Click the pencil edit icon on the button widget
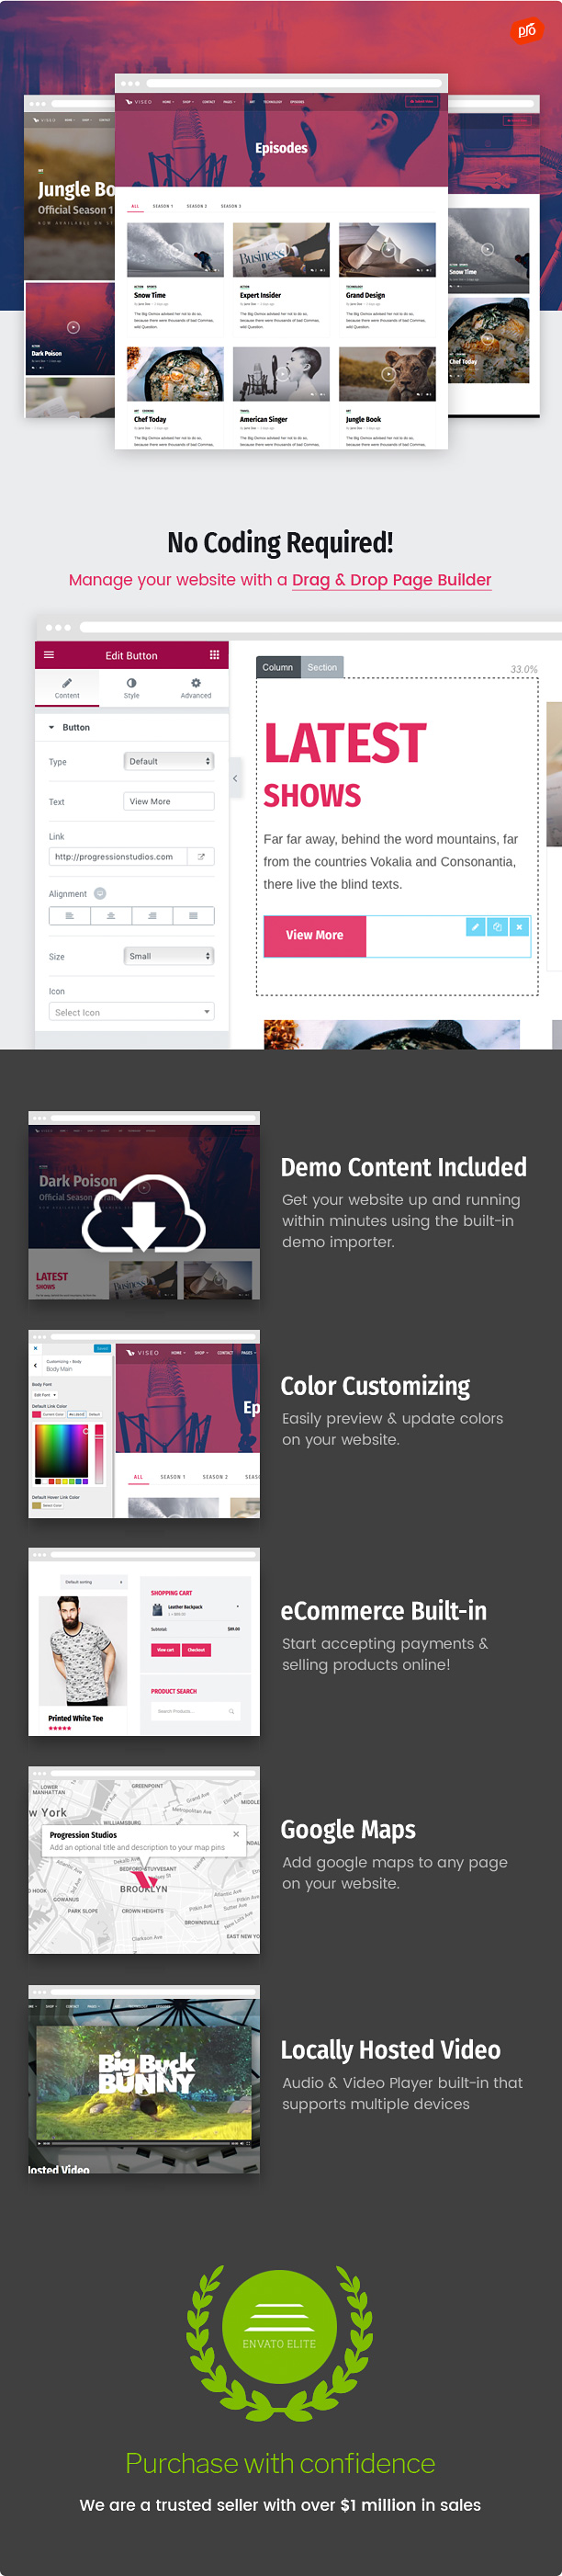Screen dimensions: 562x2576 (x=475, y=927)
